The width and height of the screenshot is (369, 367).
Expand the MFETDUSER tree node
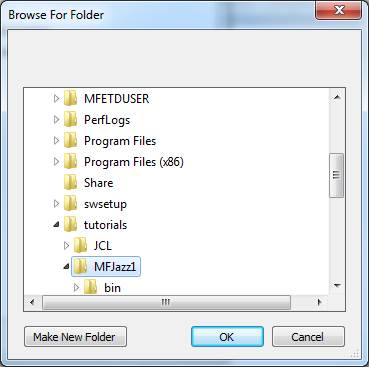pyautogui.click(x=56, y=98)
